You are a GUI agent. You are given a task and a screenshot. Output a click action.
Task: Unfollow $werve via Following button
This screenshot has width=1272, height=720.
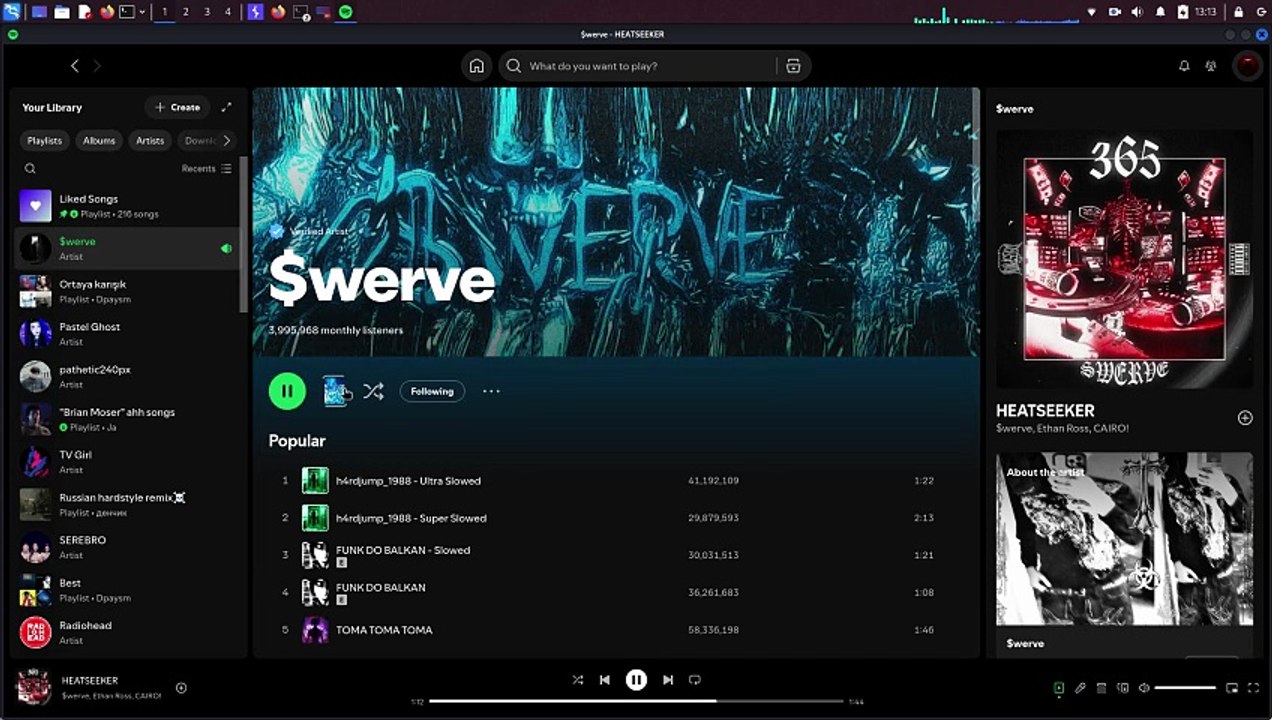[x=432, y=391]
